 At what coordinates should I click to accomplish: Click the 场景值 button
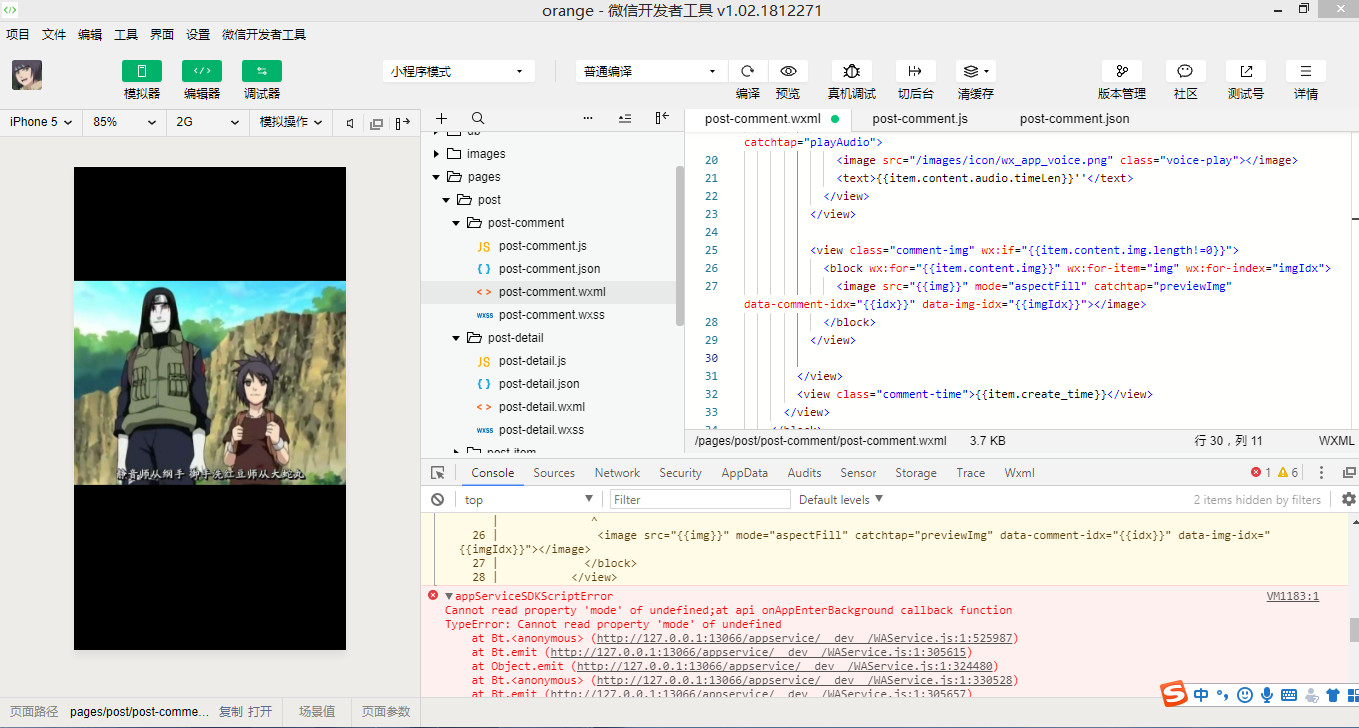click(317, 712)
